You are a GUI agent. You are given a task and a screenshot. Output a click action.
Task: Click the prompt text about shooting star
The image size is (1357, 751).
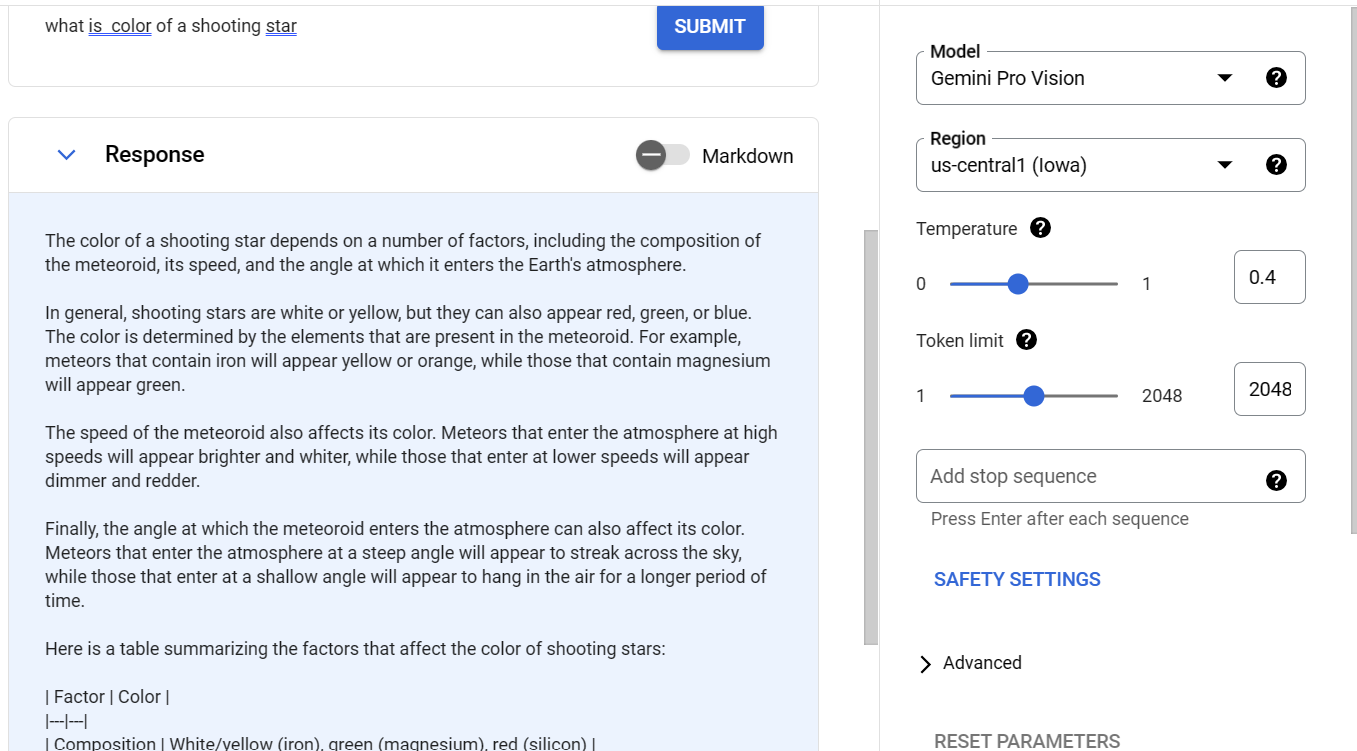pyautogui.click(x=171, y=26)
